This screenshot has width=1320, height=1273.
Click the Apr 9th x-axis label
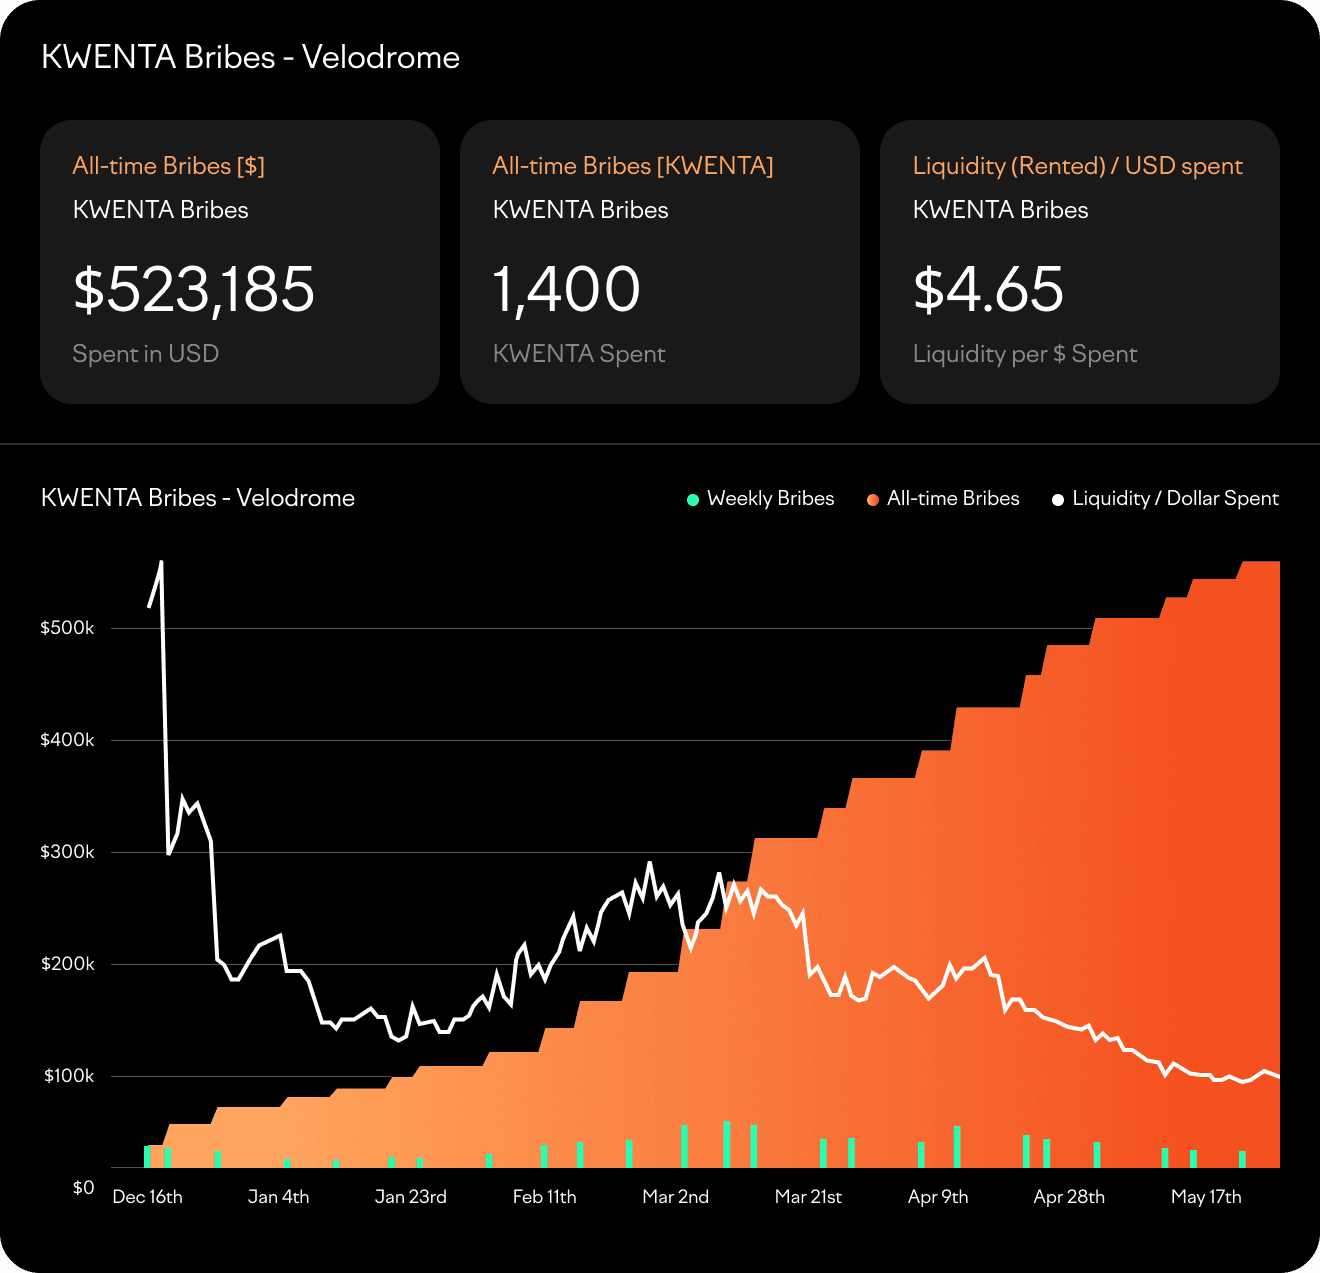point(938,1197)
